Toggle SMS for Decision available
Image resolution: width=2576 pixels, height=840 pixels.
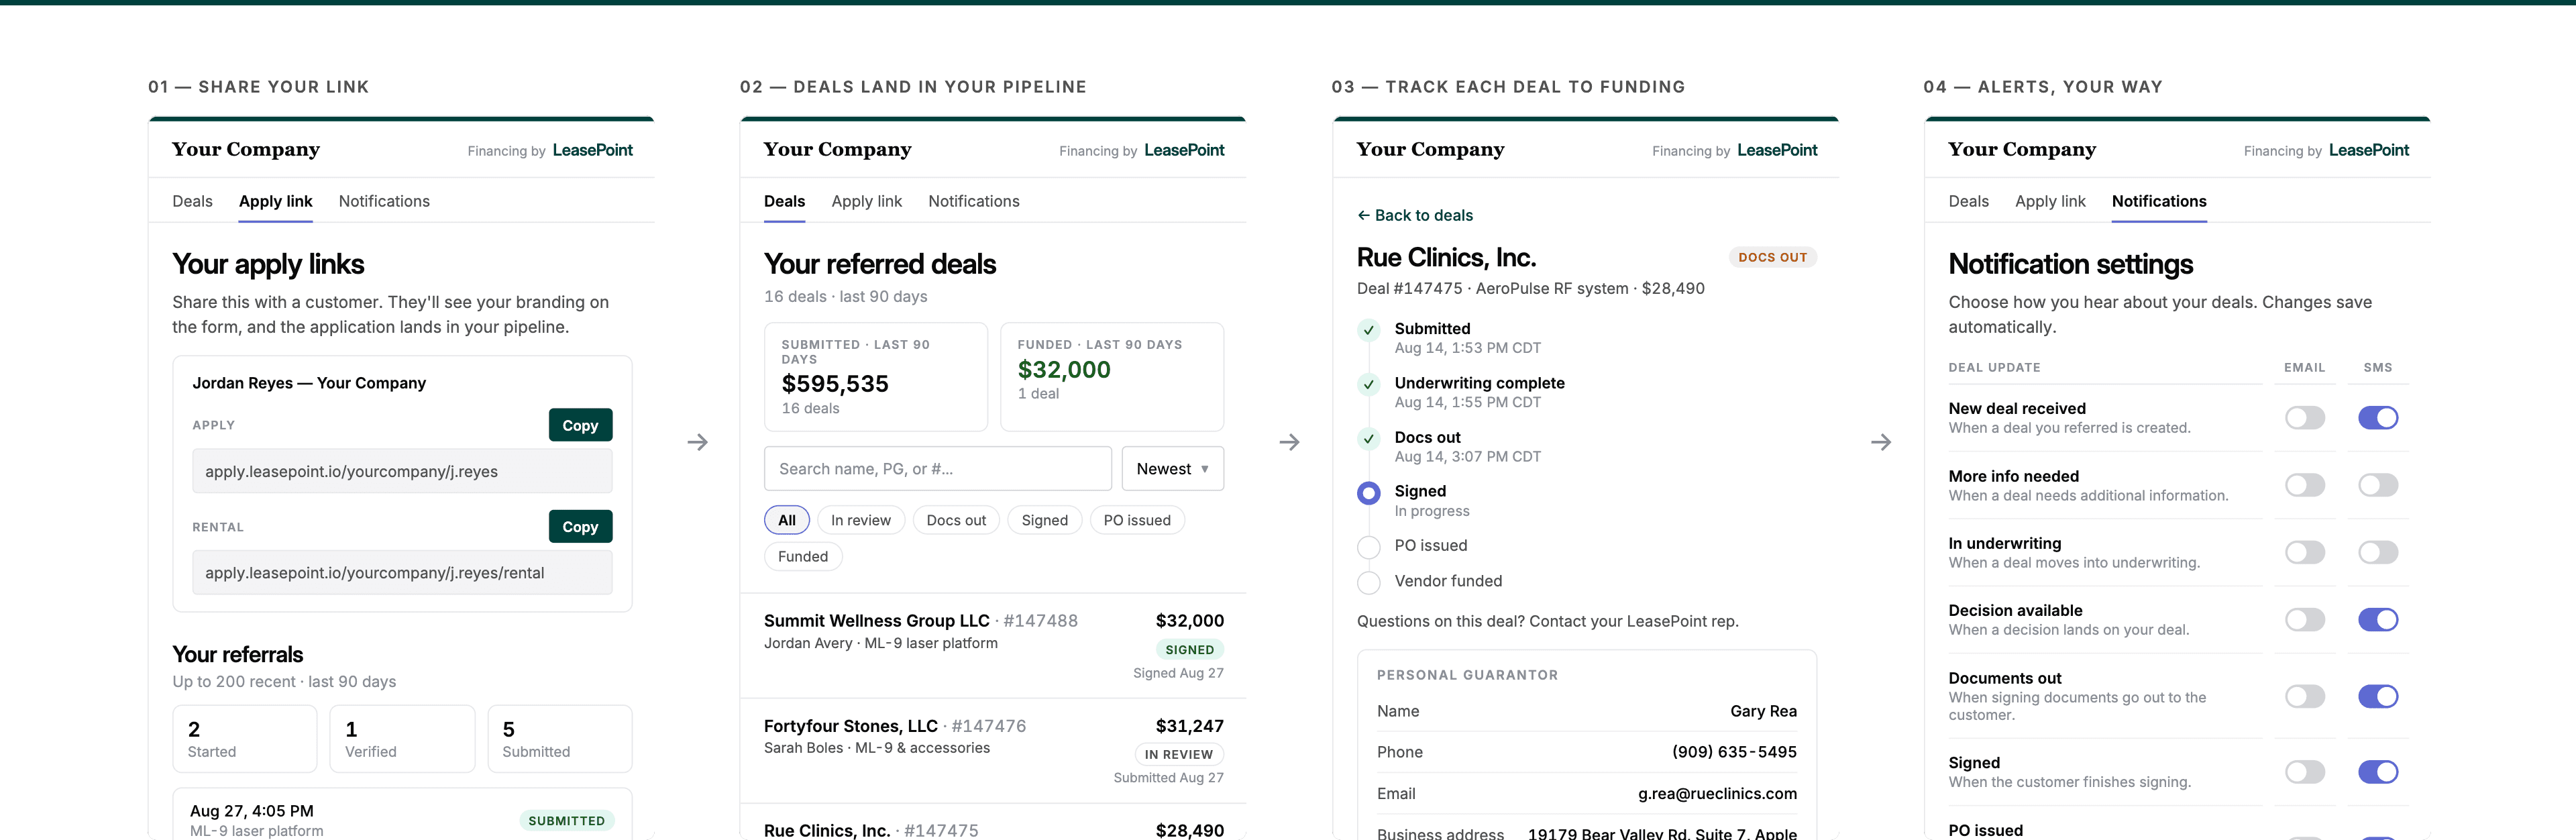(x=2378, y=619)
